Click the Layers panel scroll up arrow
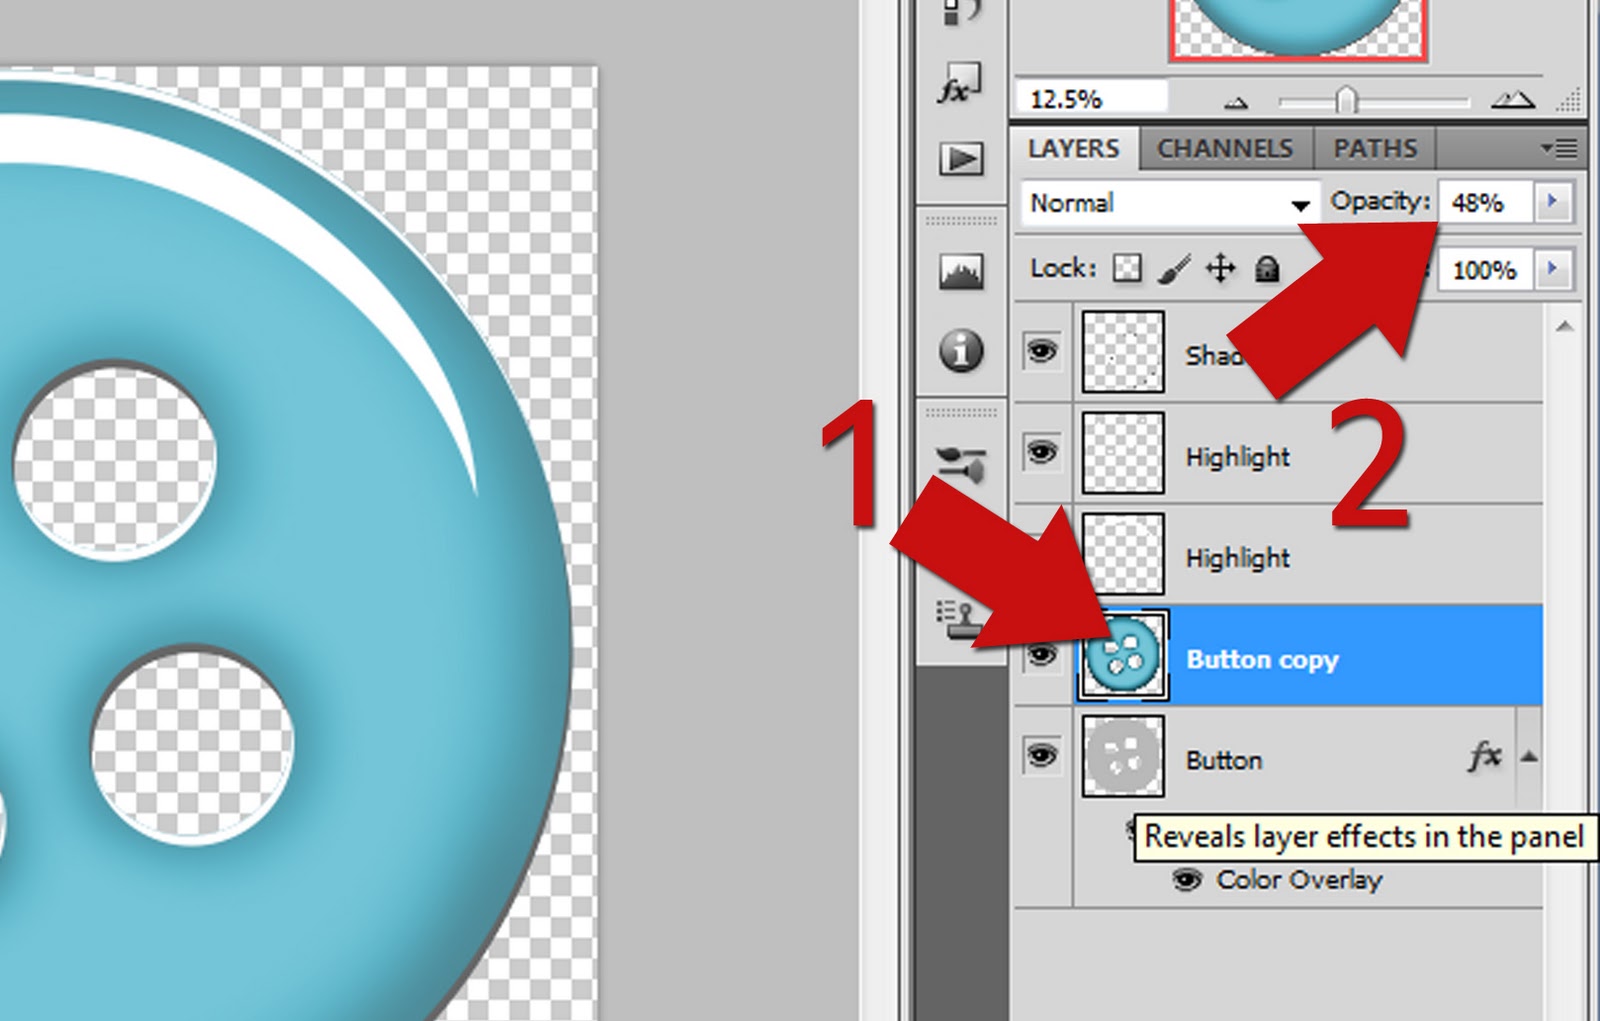The height and width of the screenshot is (1021, 1600). pyautogui.click(x=1565, y=326)
